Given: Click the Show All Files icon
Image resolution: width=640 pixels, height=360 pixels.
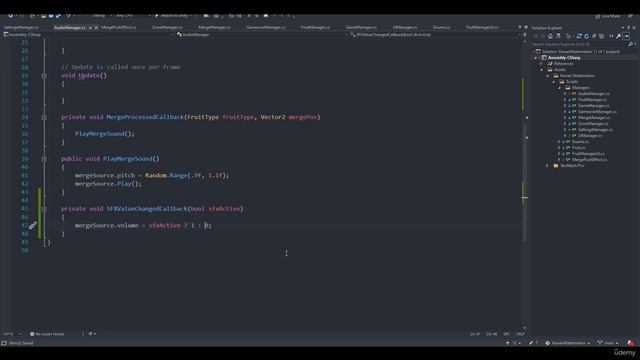Looking at the screenshot, I should [x=601, y=36].
